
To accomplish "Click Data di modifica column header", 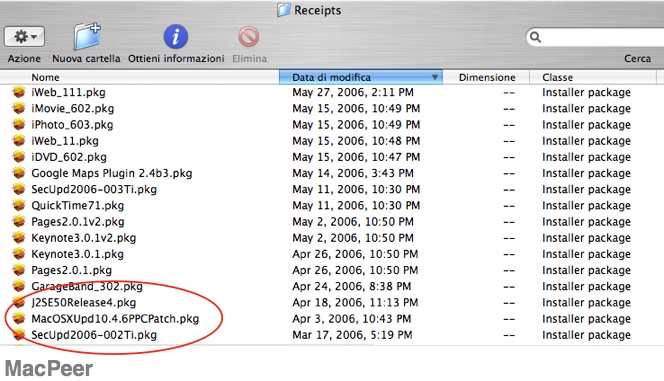I will coord(361,77).
